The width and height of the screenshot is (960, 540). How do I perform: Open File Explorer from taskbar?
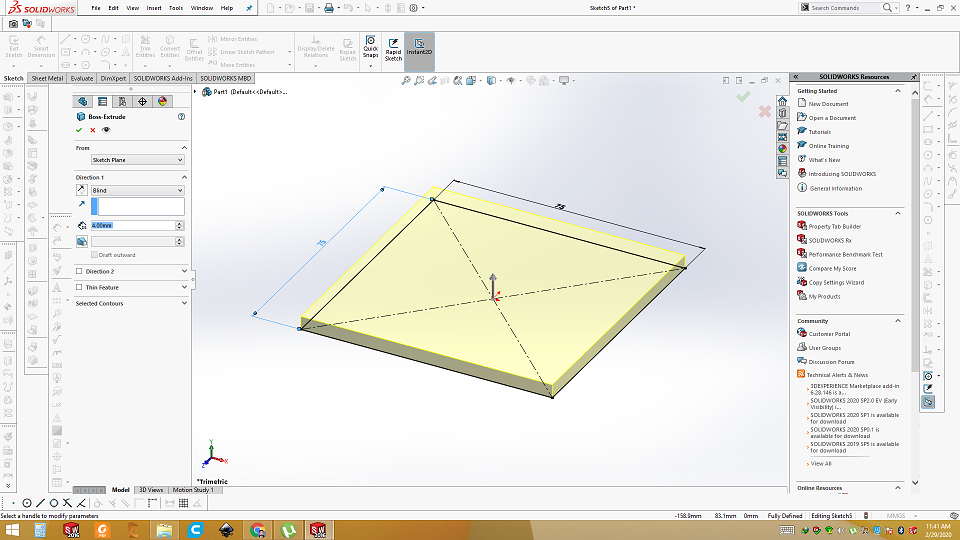[164, 530]
